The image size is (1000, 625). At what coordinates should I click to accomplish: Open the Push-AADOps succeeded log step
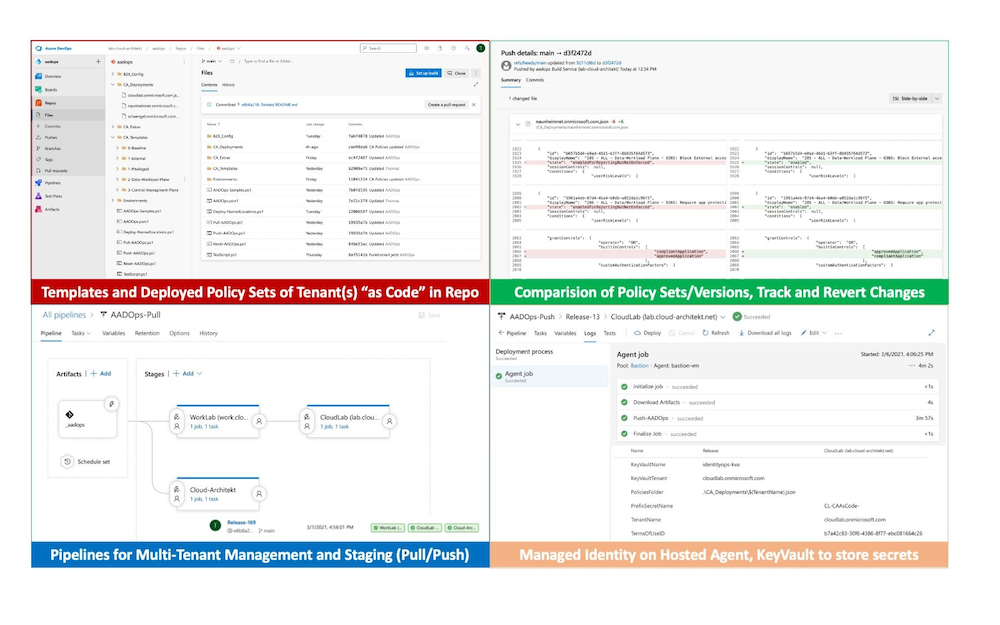[x=778, y=418]
